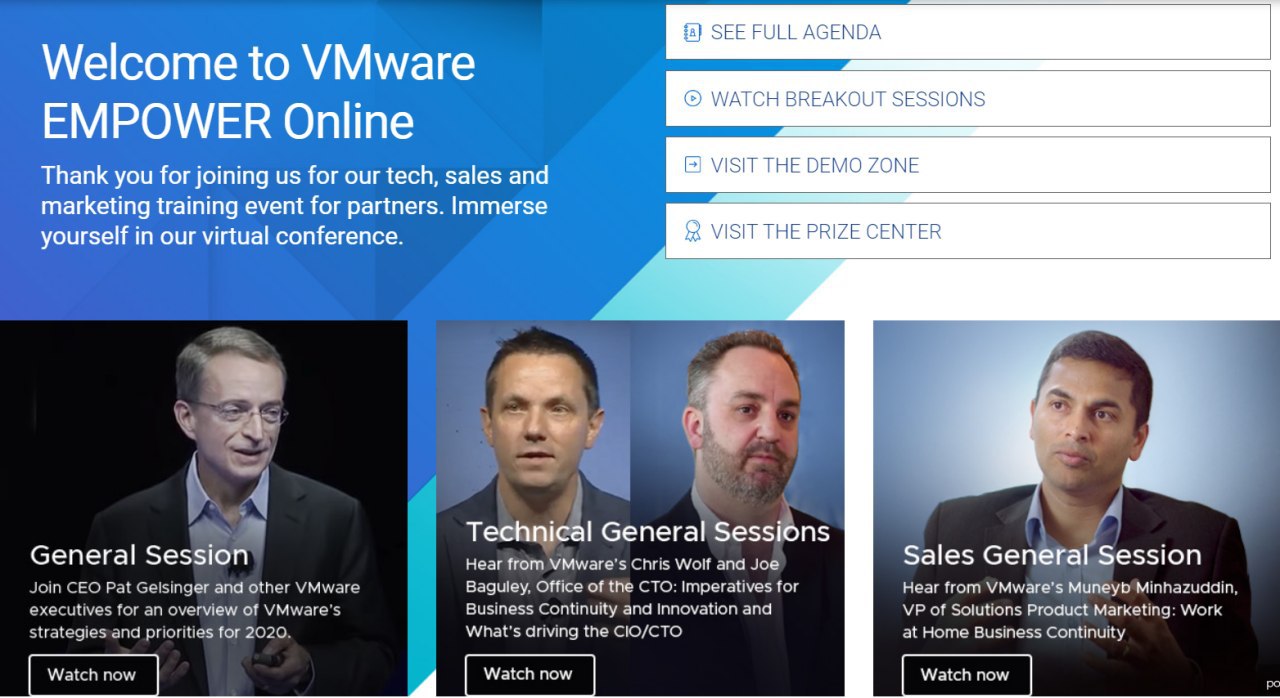The height and width of the screenshot is (698, 1280).
Task: Open Visit the Prize Center
Action: (x=968, y=231)
